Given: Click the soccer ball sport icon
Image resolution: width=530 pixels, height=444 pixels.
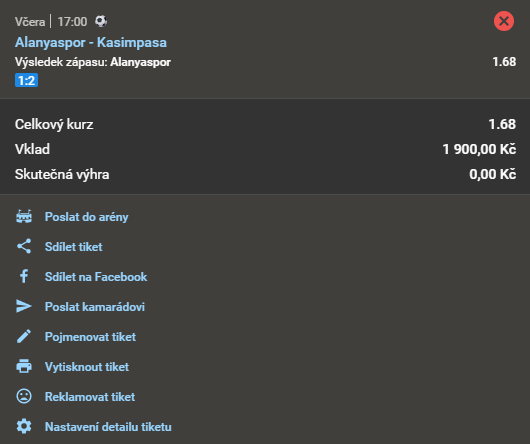Looking at the screenshot, I should pyautogui.click(x=101, y=21).
